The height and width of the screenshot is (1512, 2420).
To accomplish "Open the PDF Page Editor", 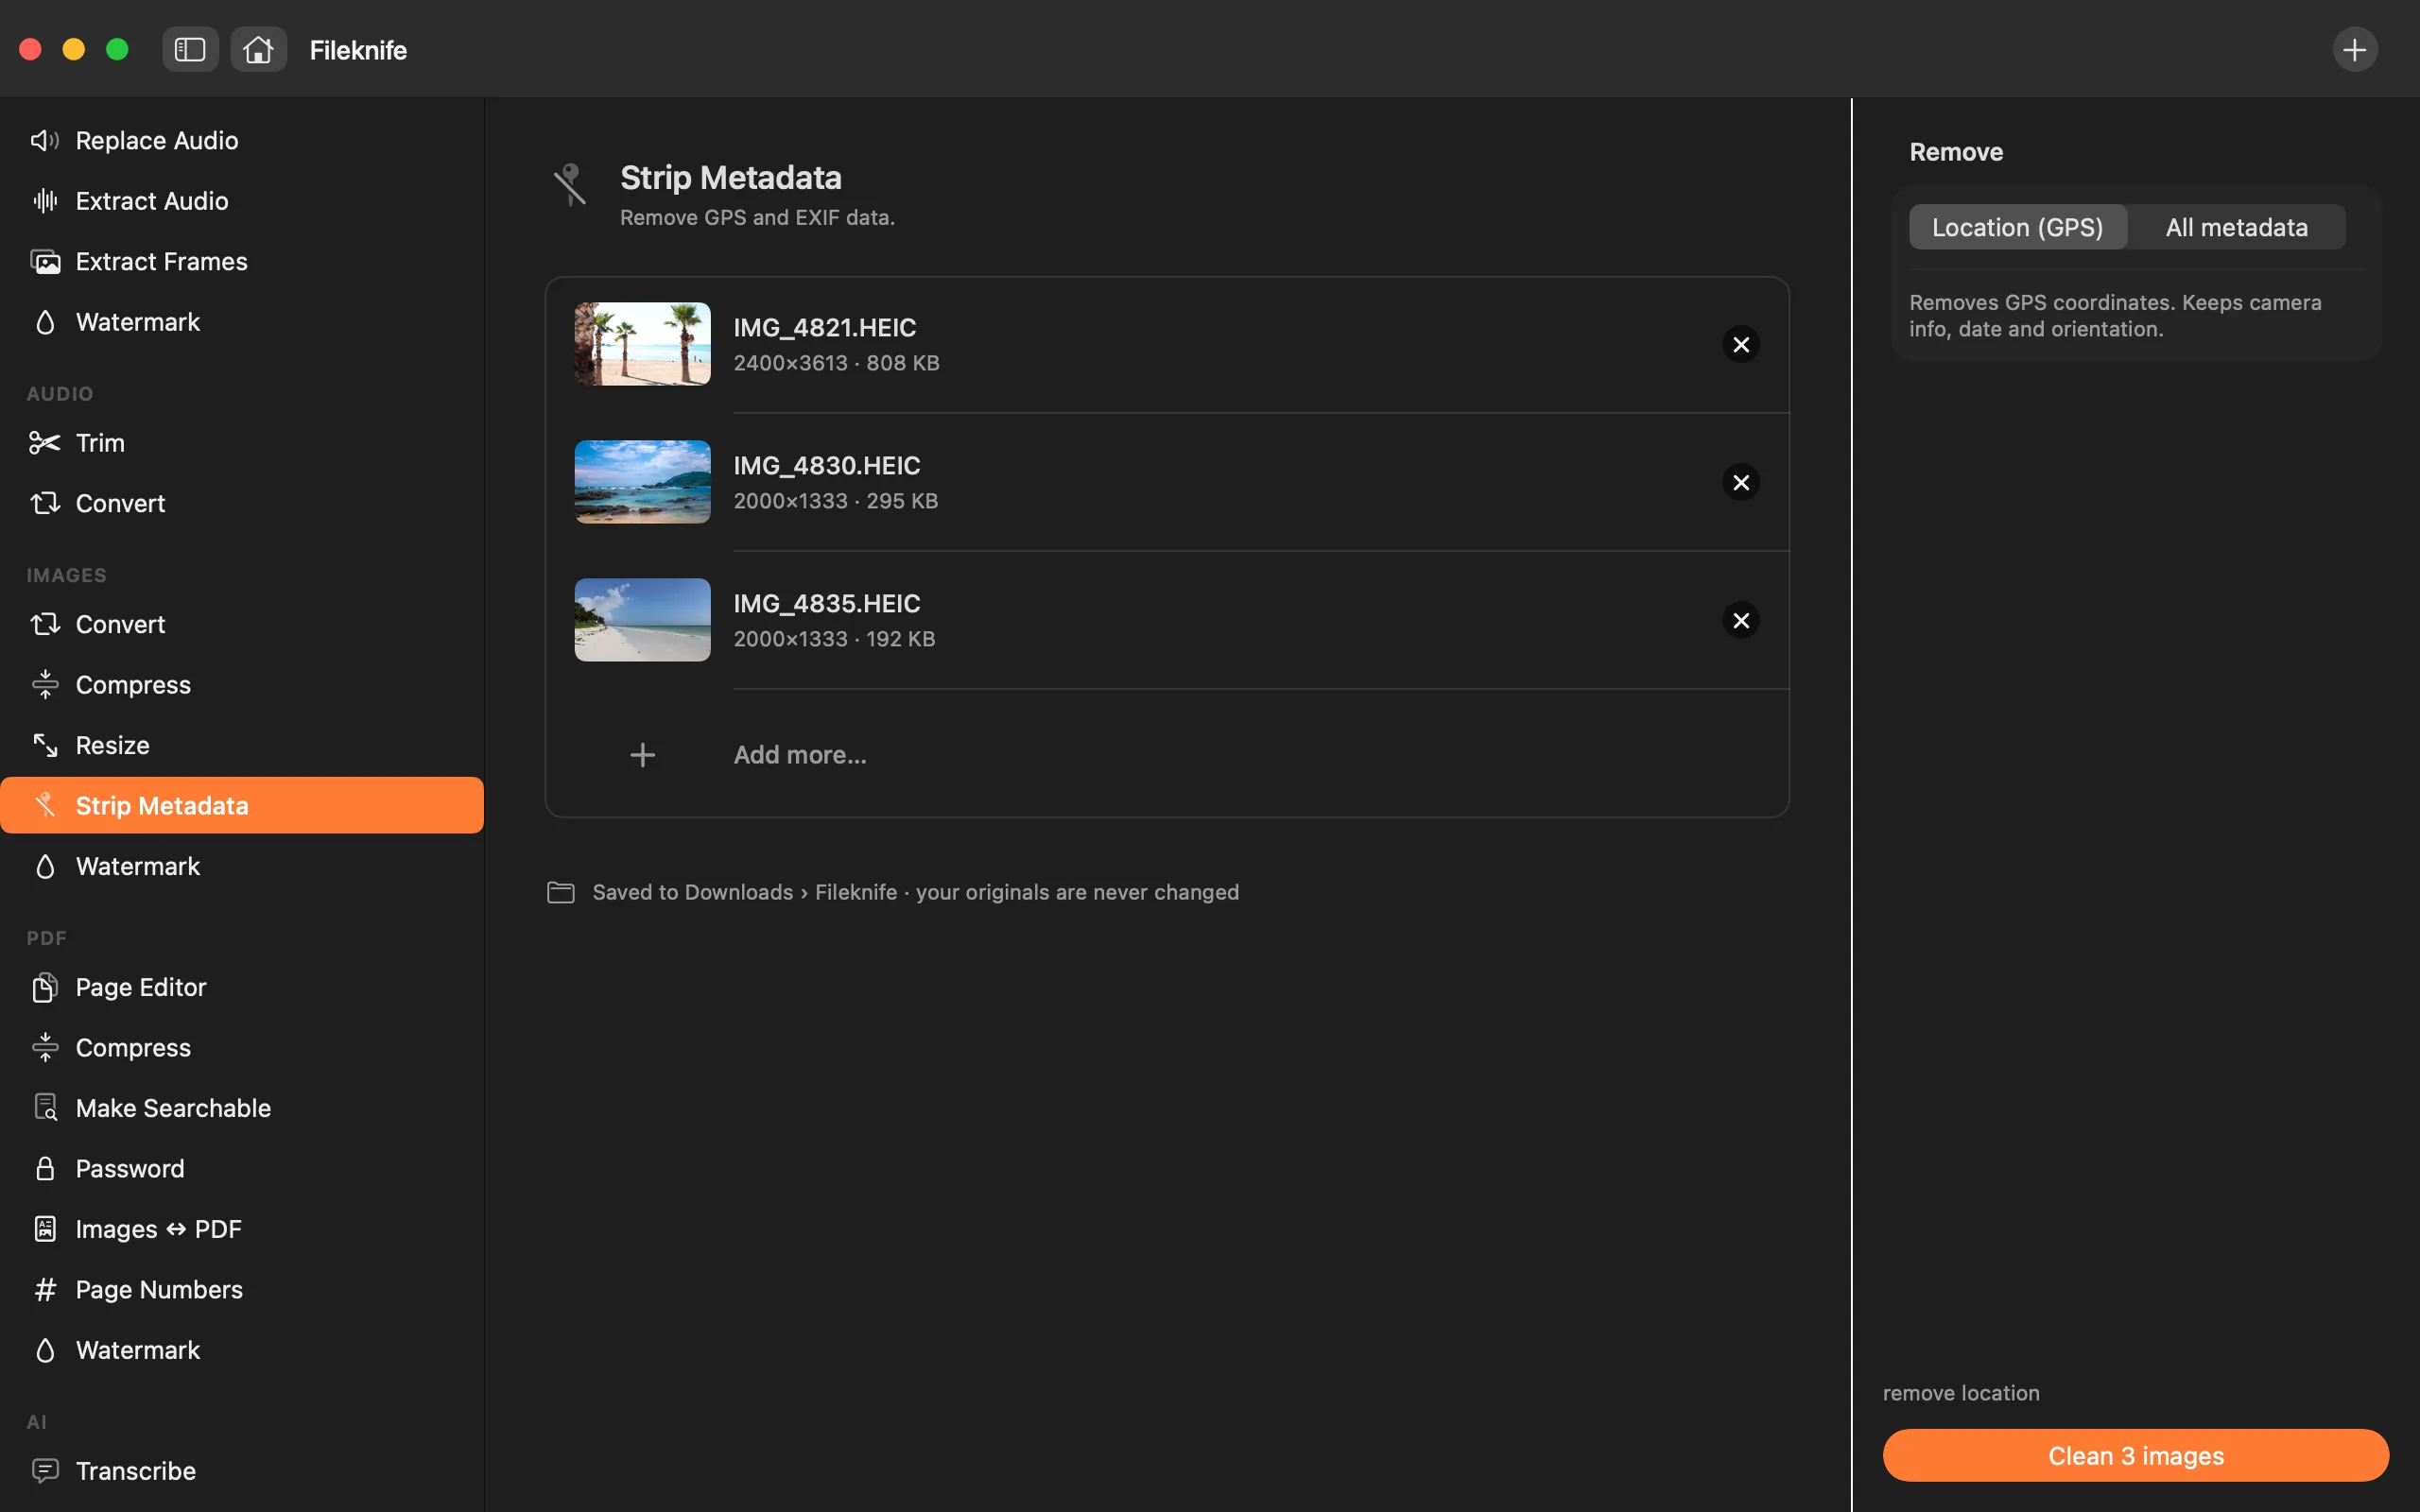I will click(242, 987).
